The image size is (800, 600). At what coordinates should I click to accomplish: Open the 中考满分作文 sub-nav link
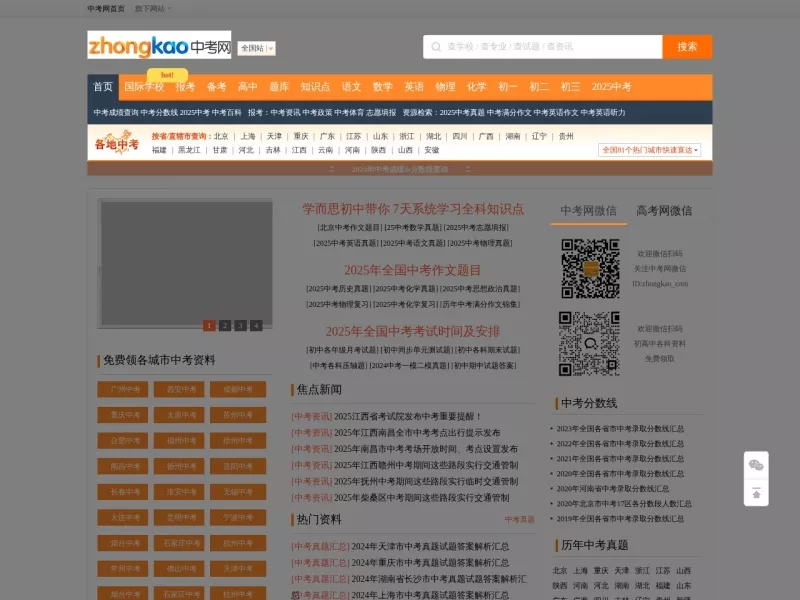(509, 112)
